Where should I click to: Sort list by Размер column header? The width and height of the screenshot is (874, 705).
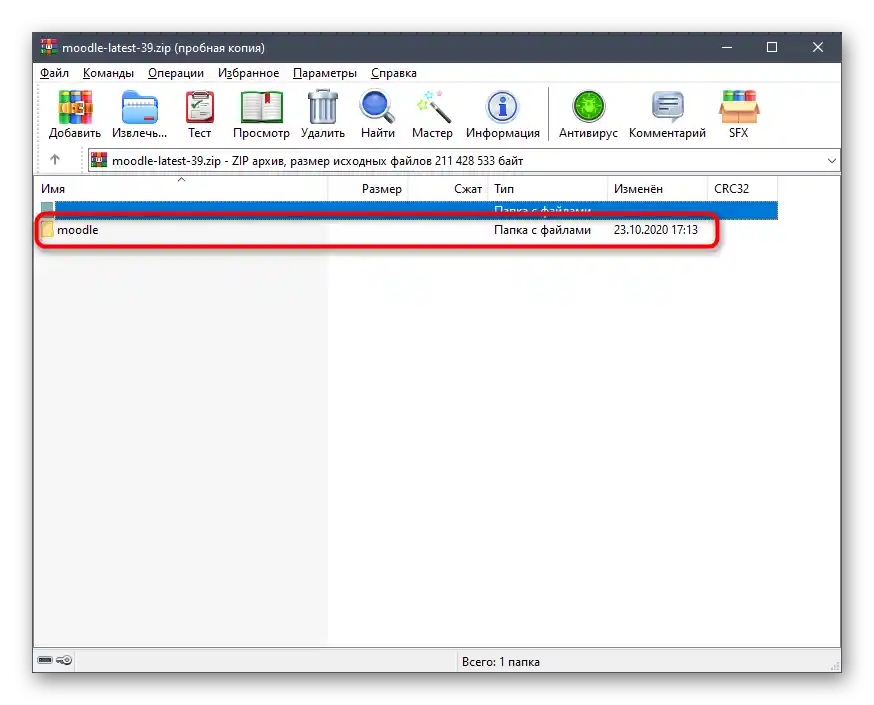(368, 189)
